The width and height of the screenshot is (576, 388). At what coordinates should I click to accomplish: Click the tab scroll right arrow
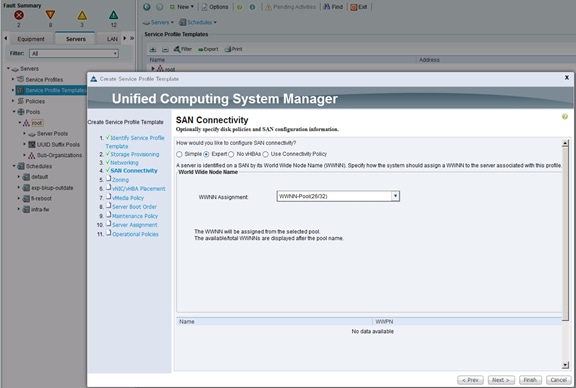click(125, 38)
